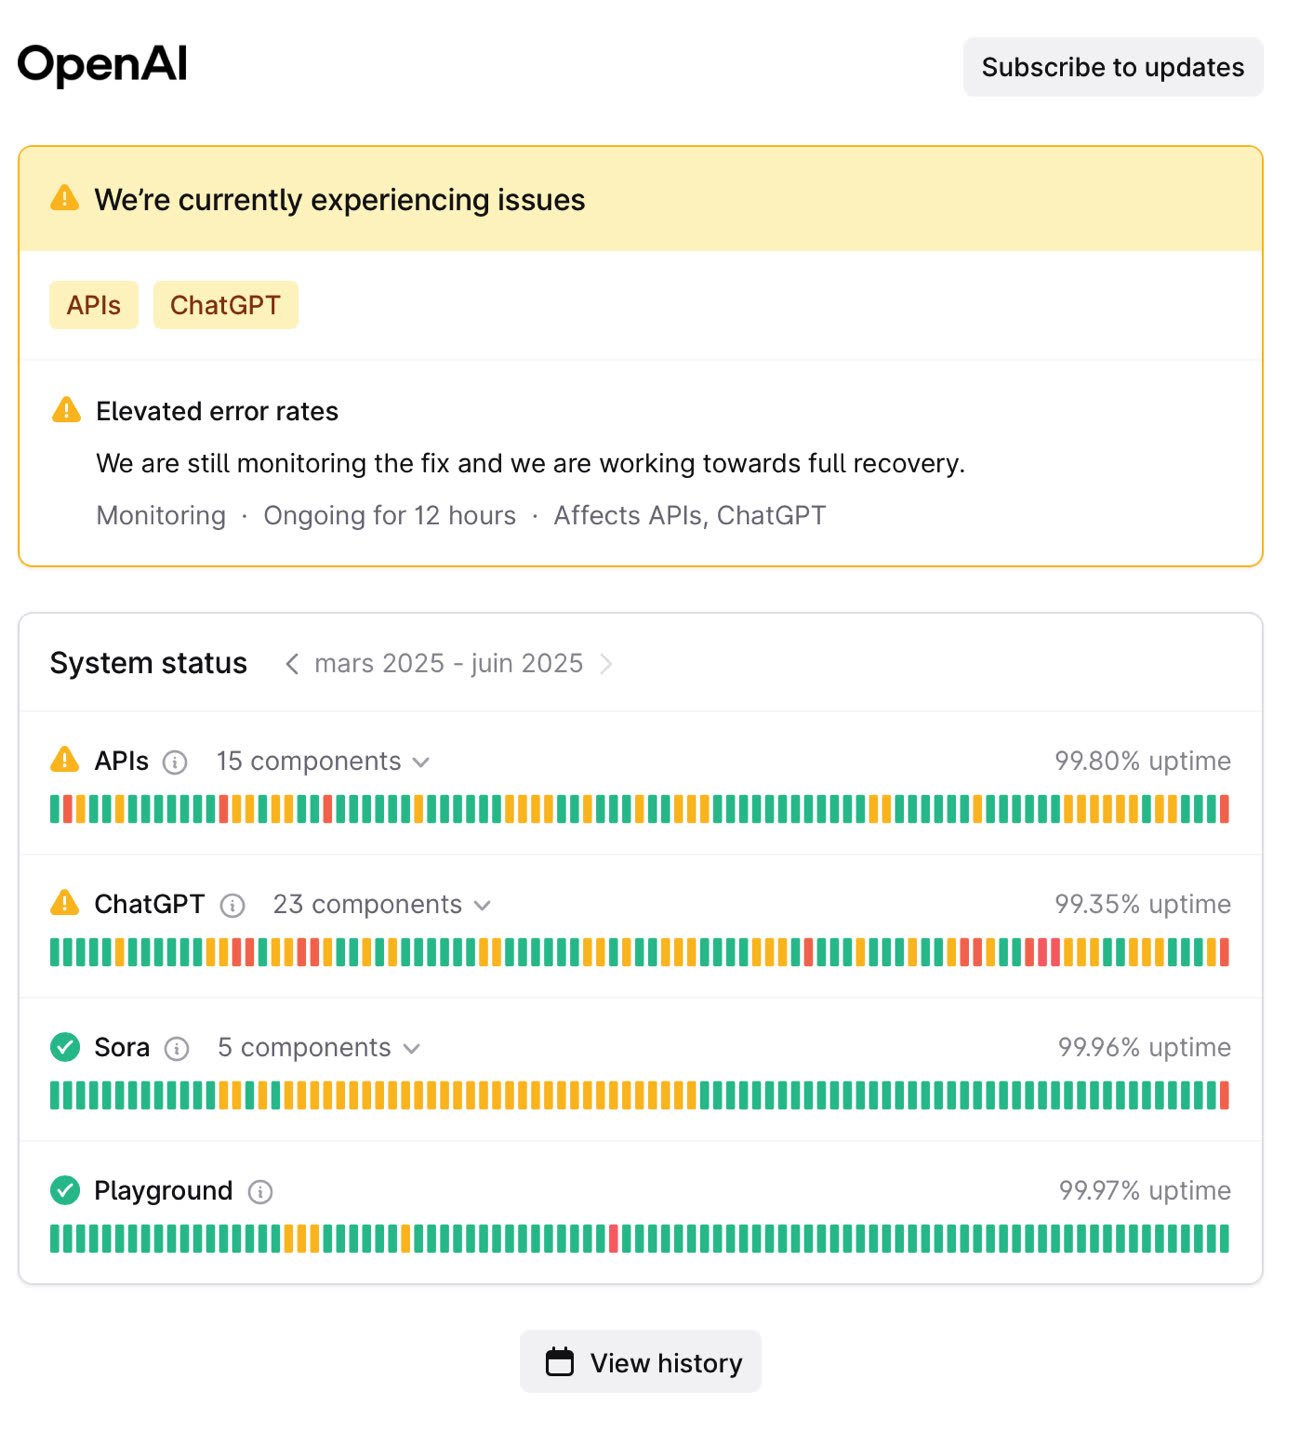Expand the 23 components list for ChatGPT
This screenshot has height=1432, width=1300.
tap(382, 904)
